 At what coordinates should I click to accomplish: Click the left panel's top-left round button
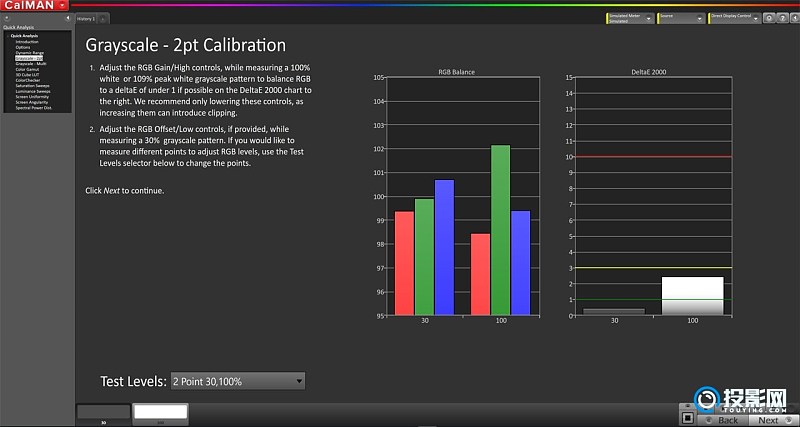[x=7, y=18]
